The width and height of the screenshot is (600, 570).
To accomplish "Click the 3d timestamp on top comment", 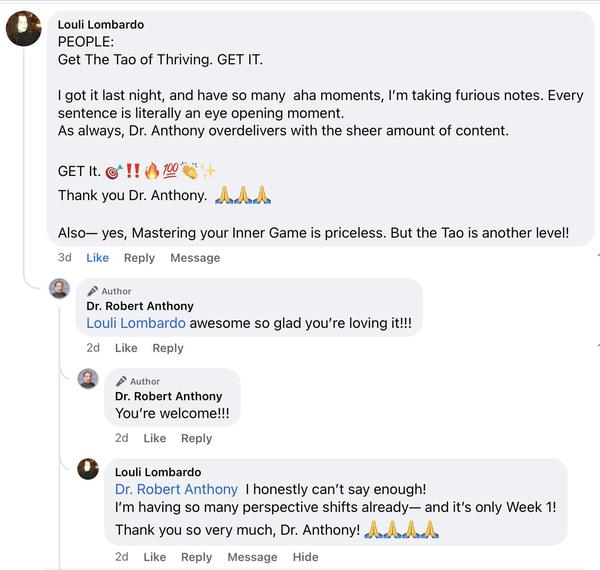I will 64,258.
